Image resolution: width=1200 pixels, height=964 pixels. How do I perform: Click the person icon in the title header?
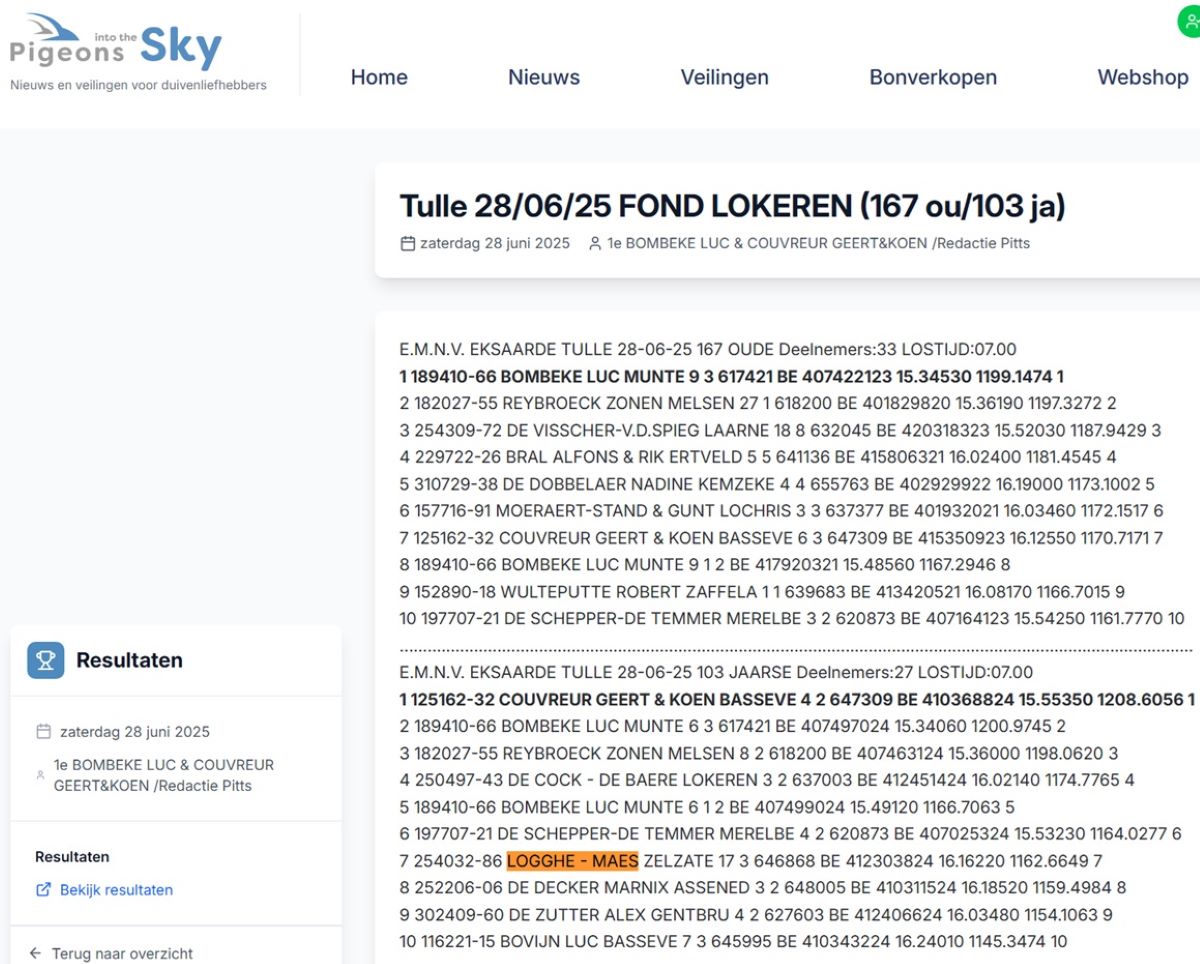(x=595, y=243)
